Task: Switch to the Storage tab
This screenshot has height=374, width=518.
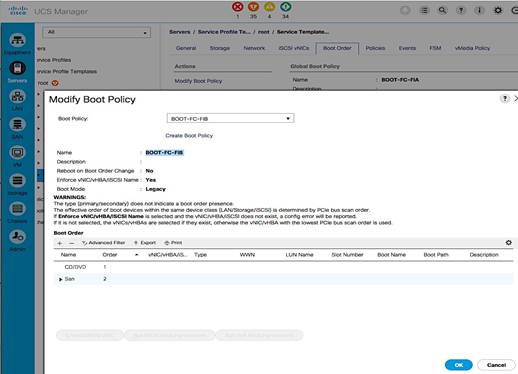Action: [x=220, y=48]
